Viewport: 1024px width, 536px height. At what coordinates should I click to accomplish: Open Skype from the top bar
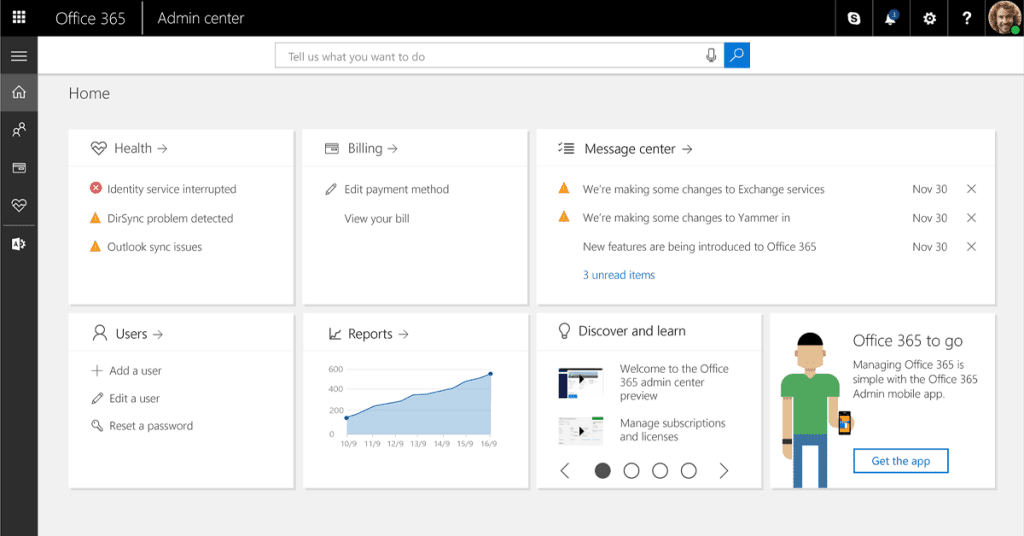(x=854, y=18)
